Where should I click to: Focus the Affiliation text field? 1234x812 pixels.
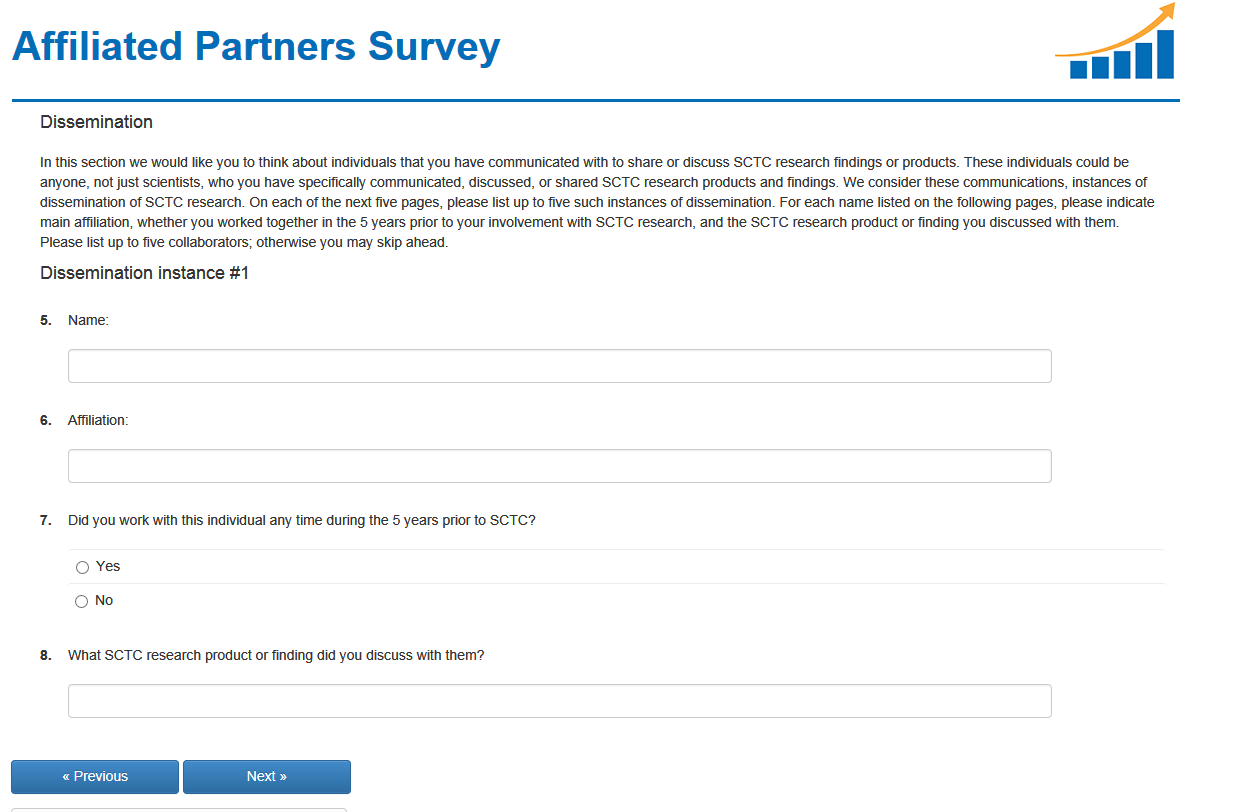(559, 466)
